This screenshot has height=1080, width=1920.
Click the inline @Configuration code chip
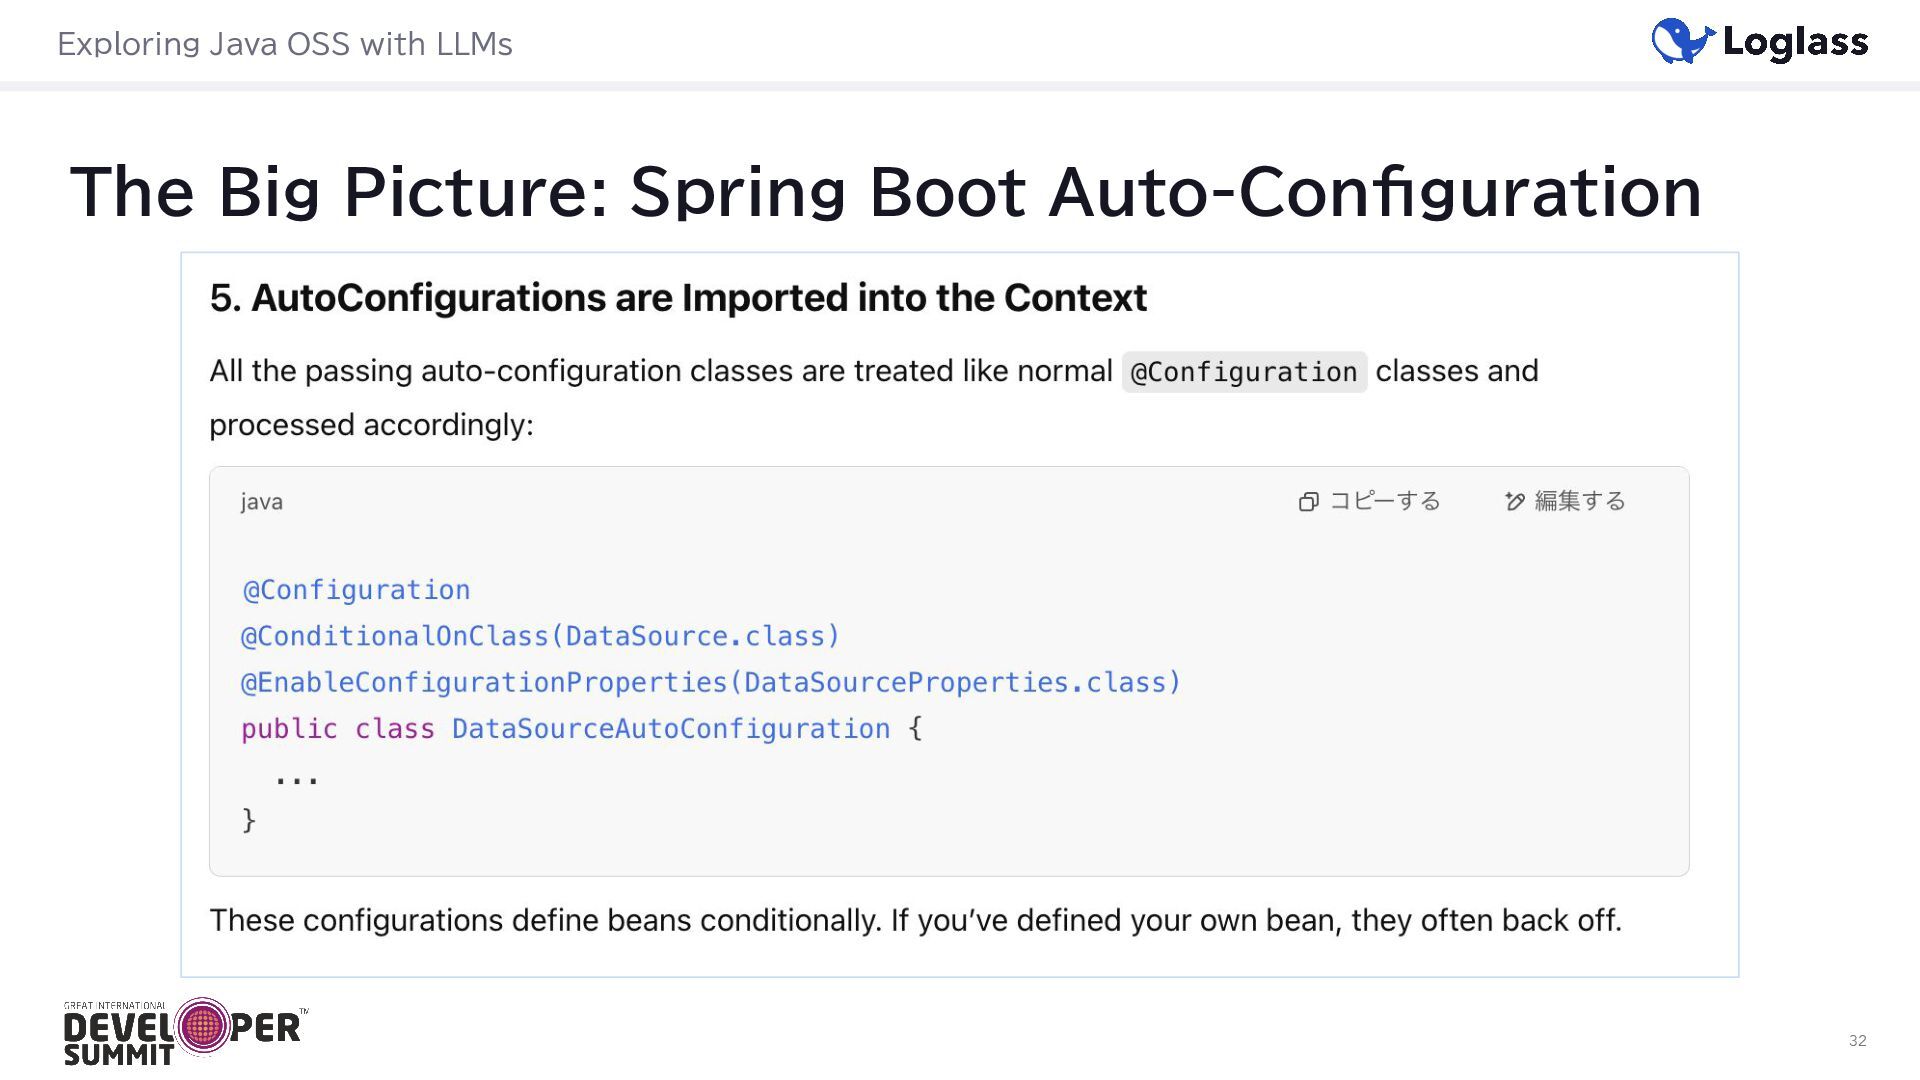[x=1243, y=372]
